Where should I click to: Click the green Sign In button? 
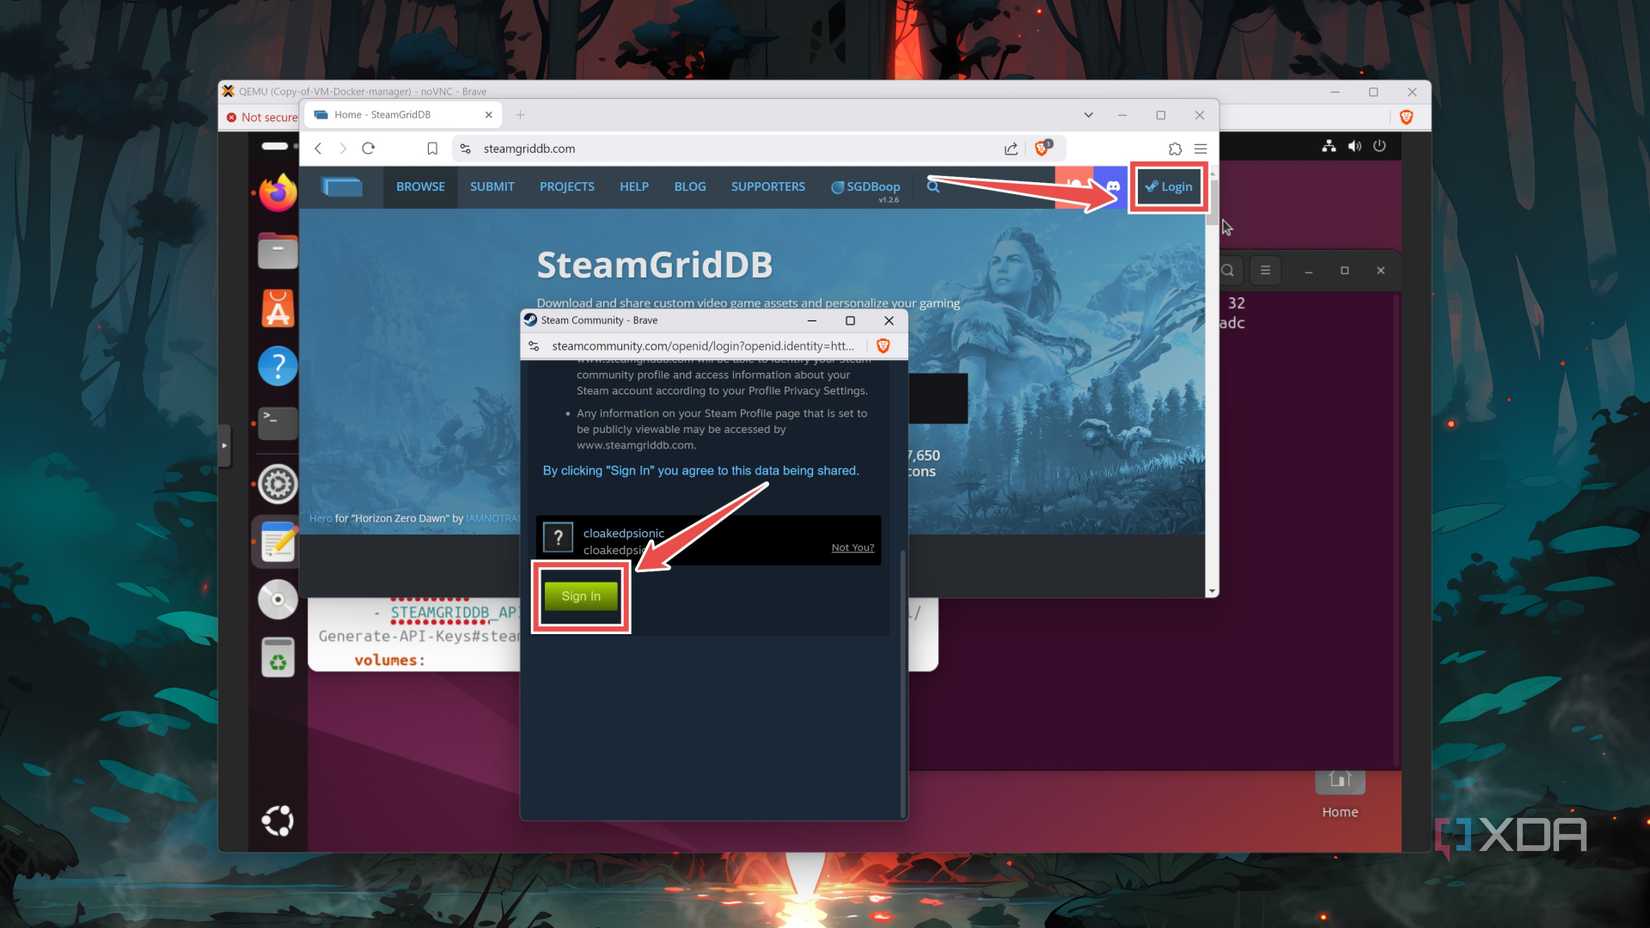(x=581, y=596)
